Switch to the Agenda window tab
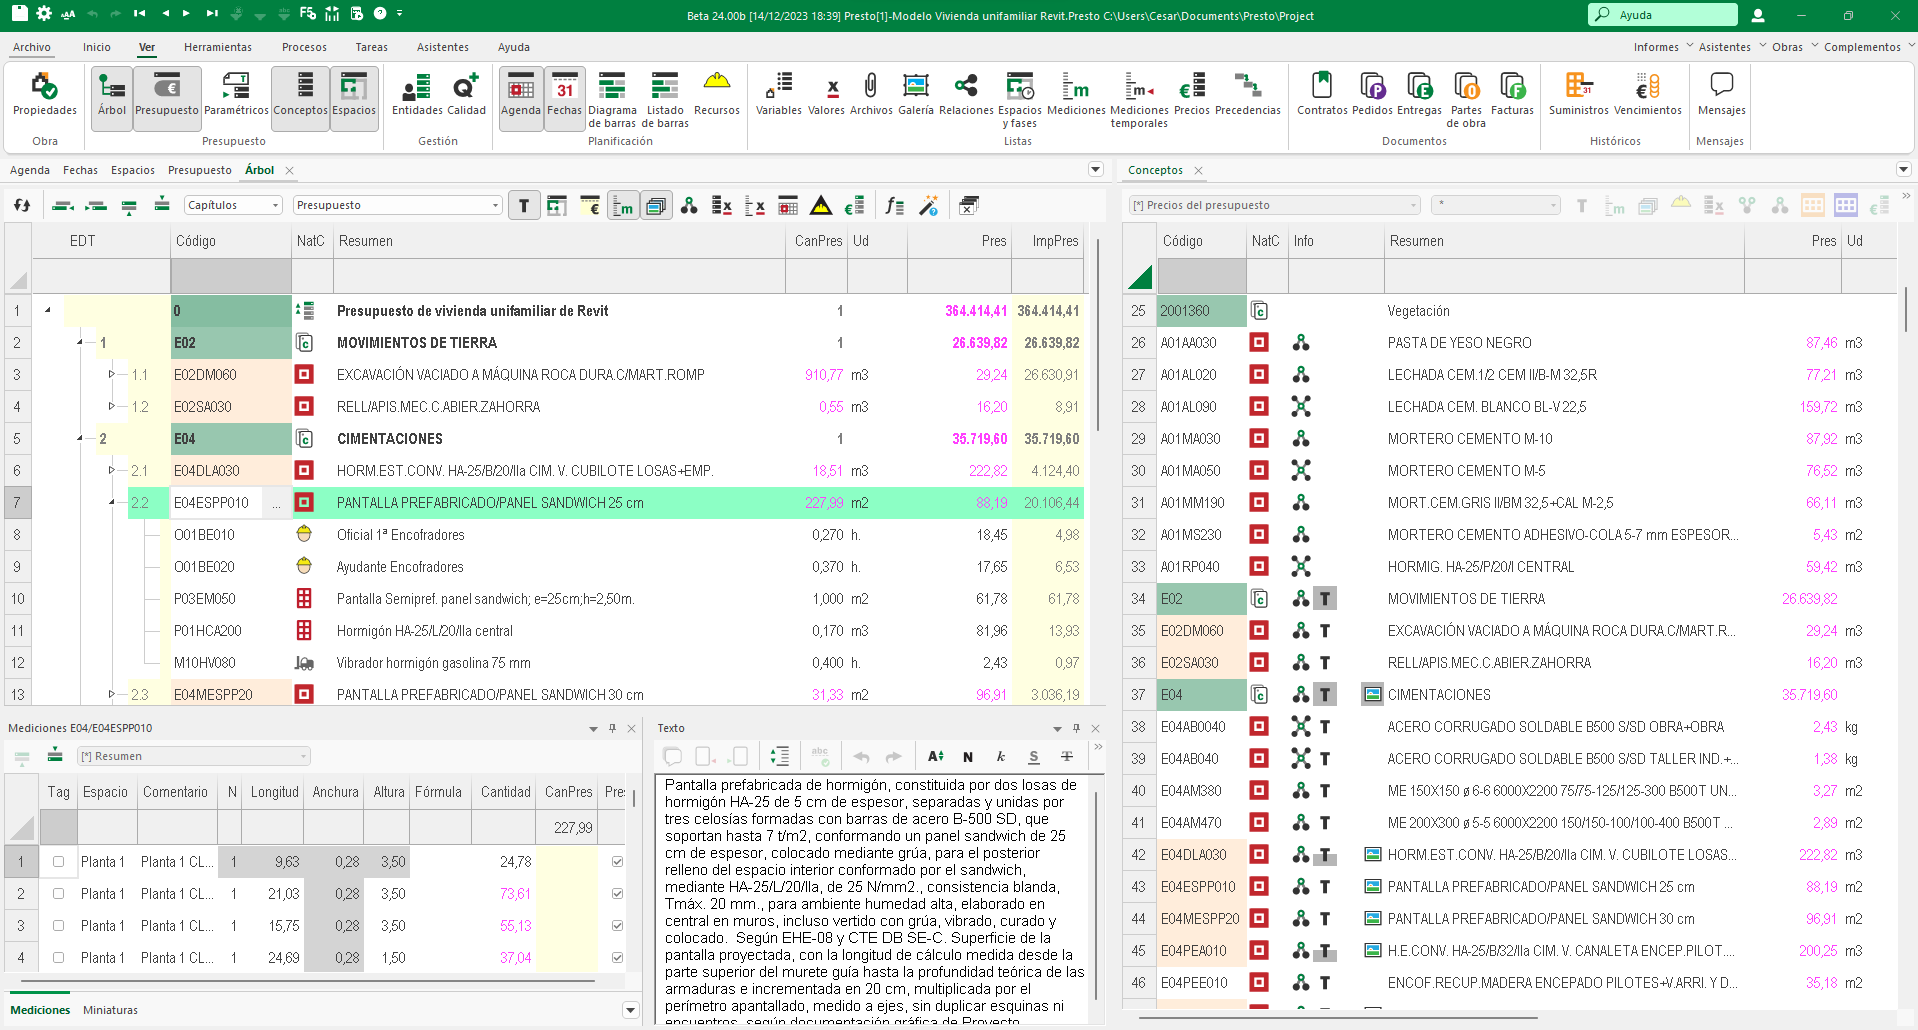The width and height of the screenshot is (1918, 1030). click(30, 170)
